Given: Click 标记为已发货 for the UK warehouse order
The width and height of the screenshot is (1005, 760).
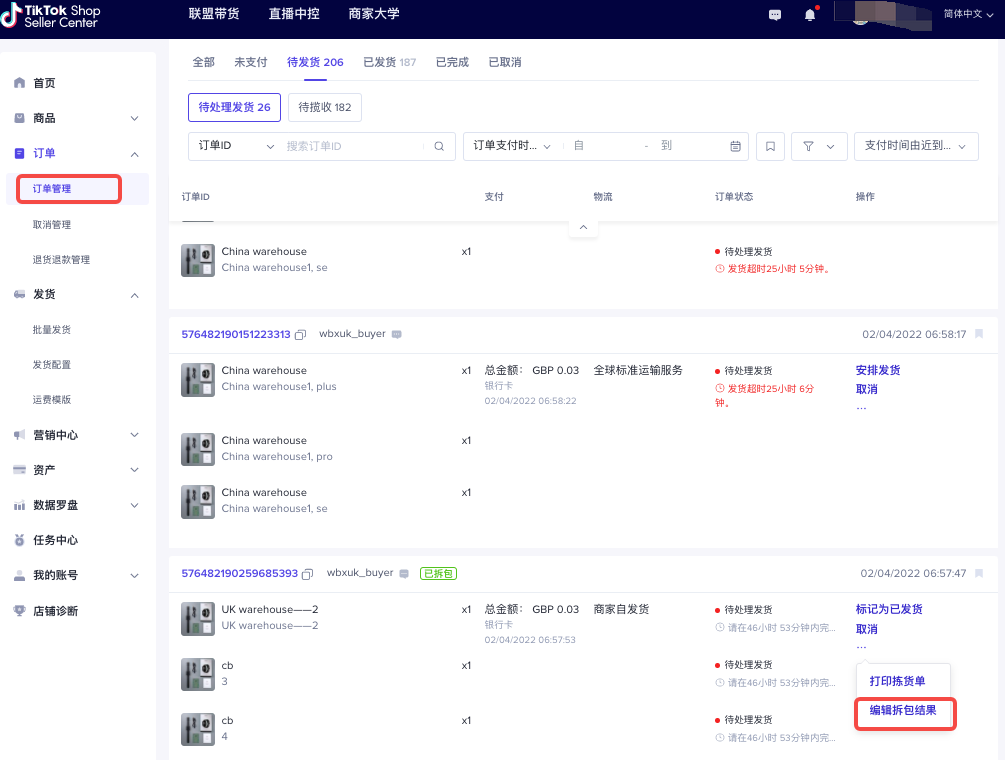Looking at the screenshot, I should pos(889,609).
